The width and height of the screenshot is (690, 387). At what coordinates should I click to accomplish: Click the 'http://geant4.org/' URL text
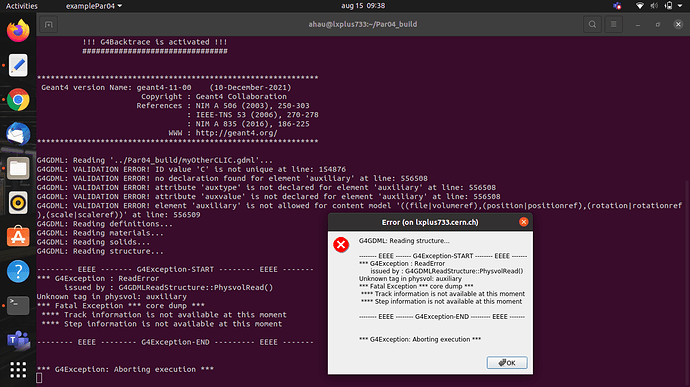tap(236, 133)
